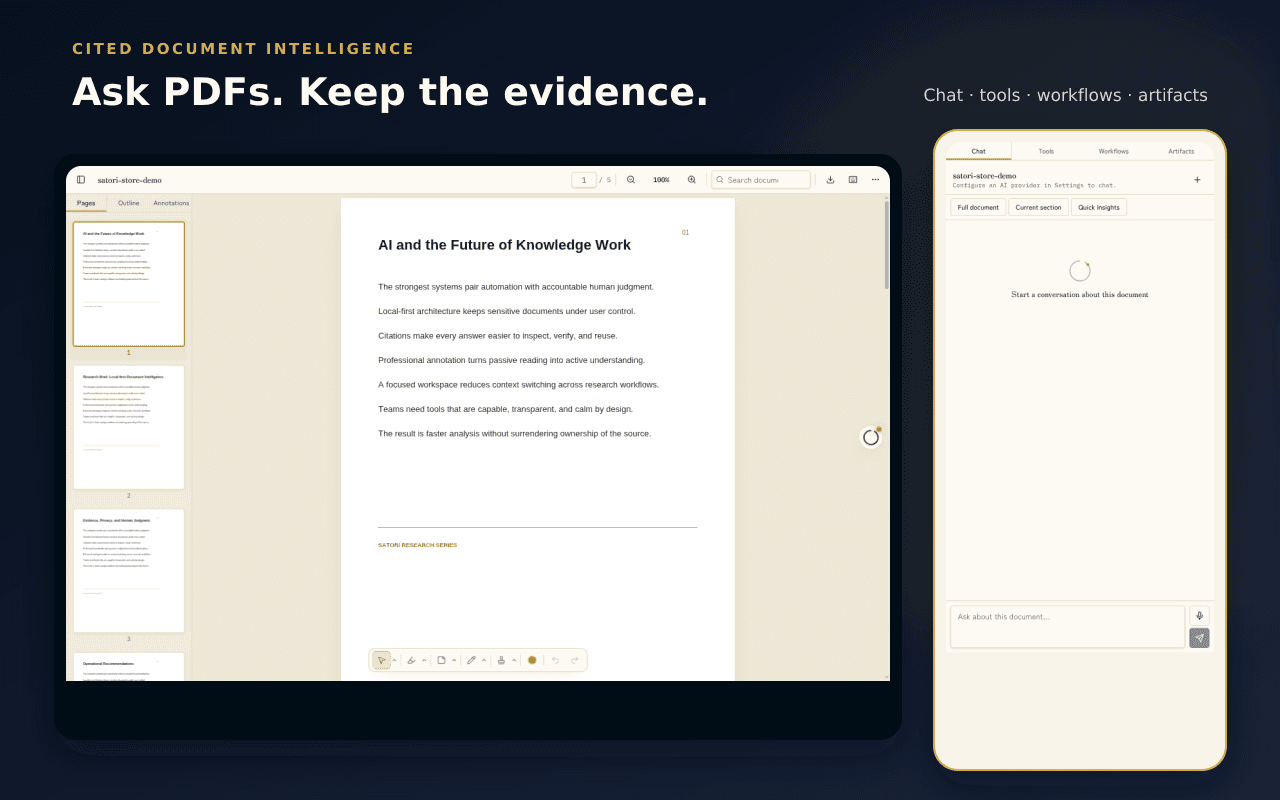Switch to the Pages sidebar tab

point(86,203)
